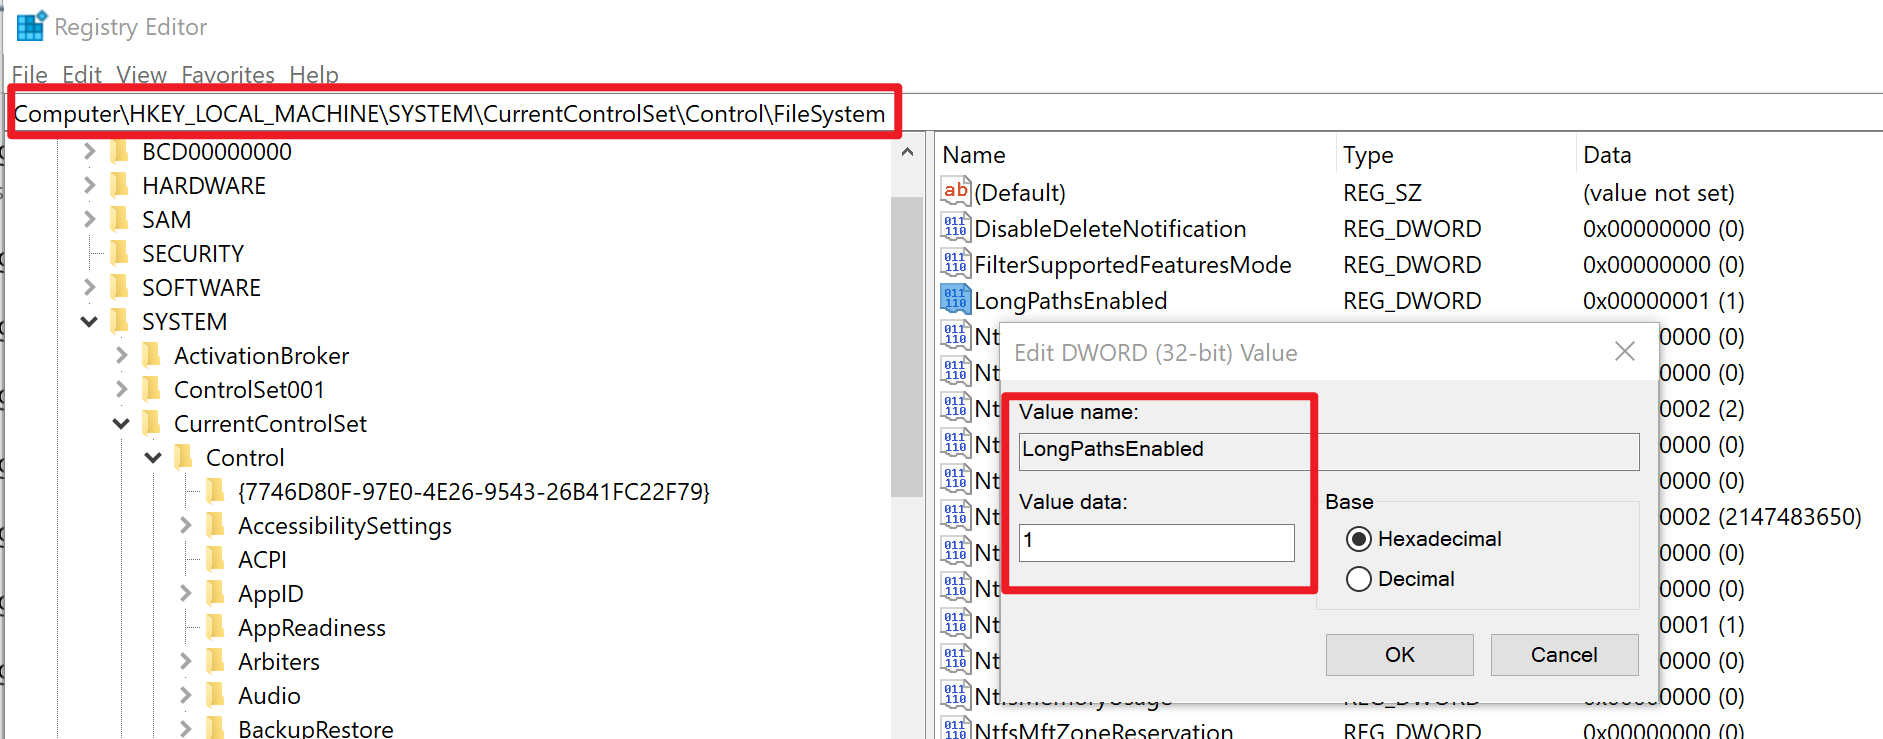Click the FilterSupportedFeaturesMode DWORD icon
The image size is (1883, 739).
[x=955, y=264]
